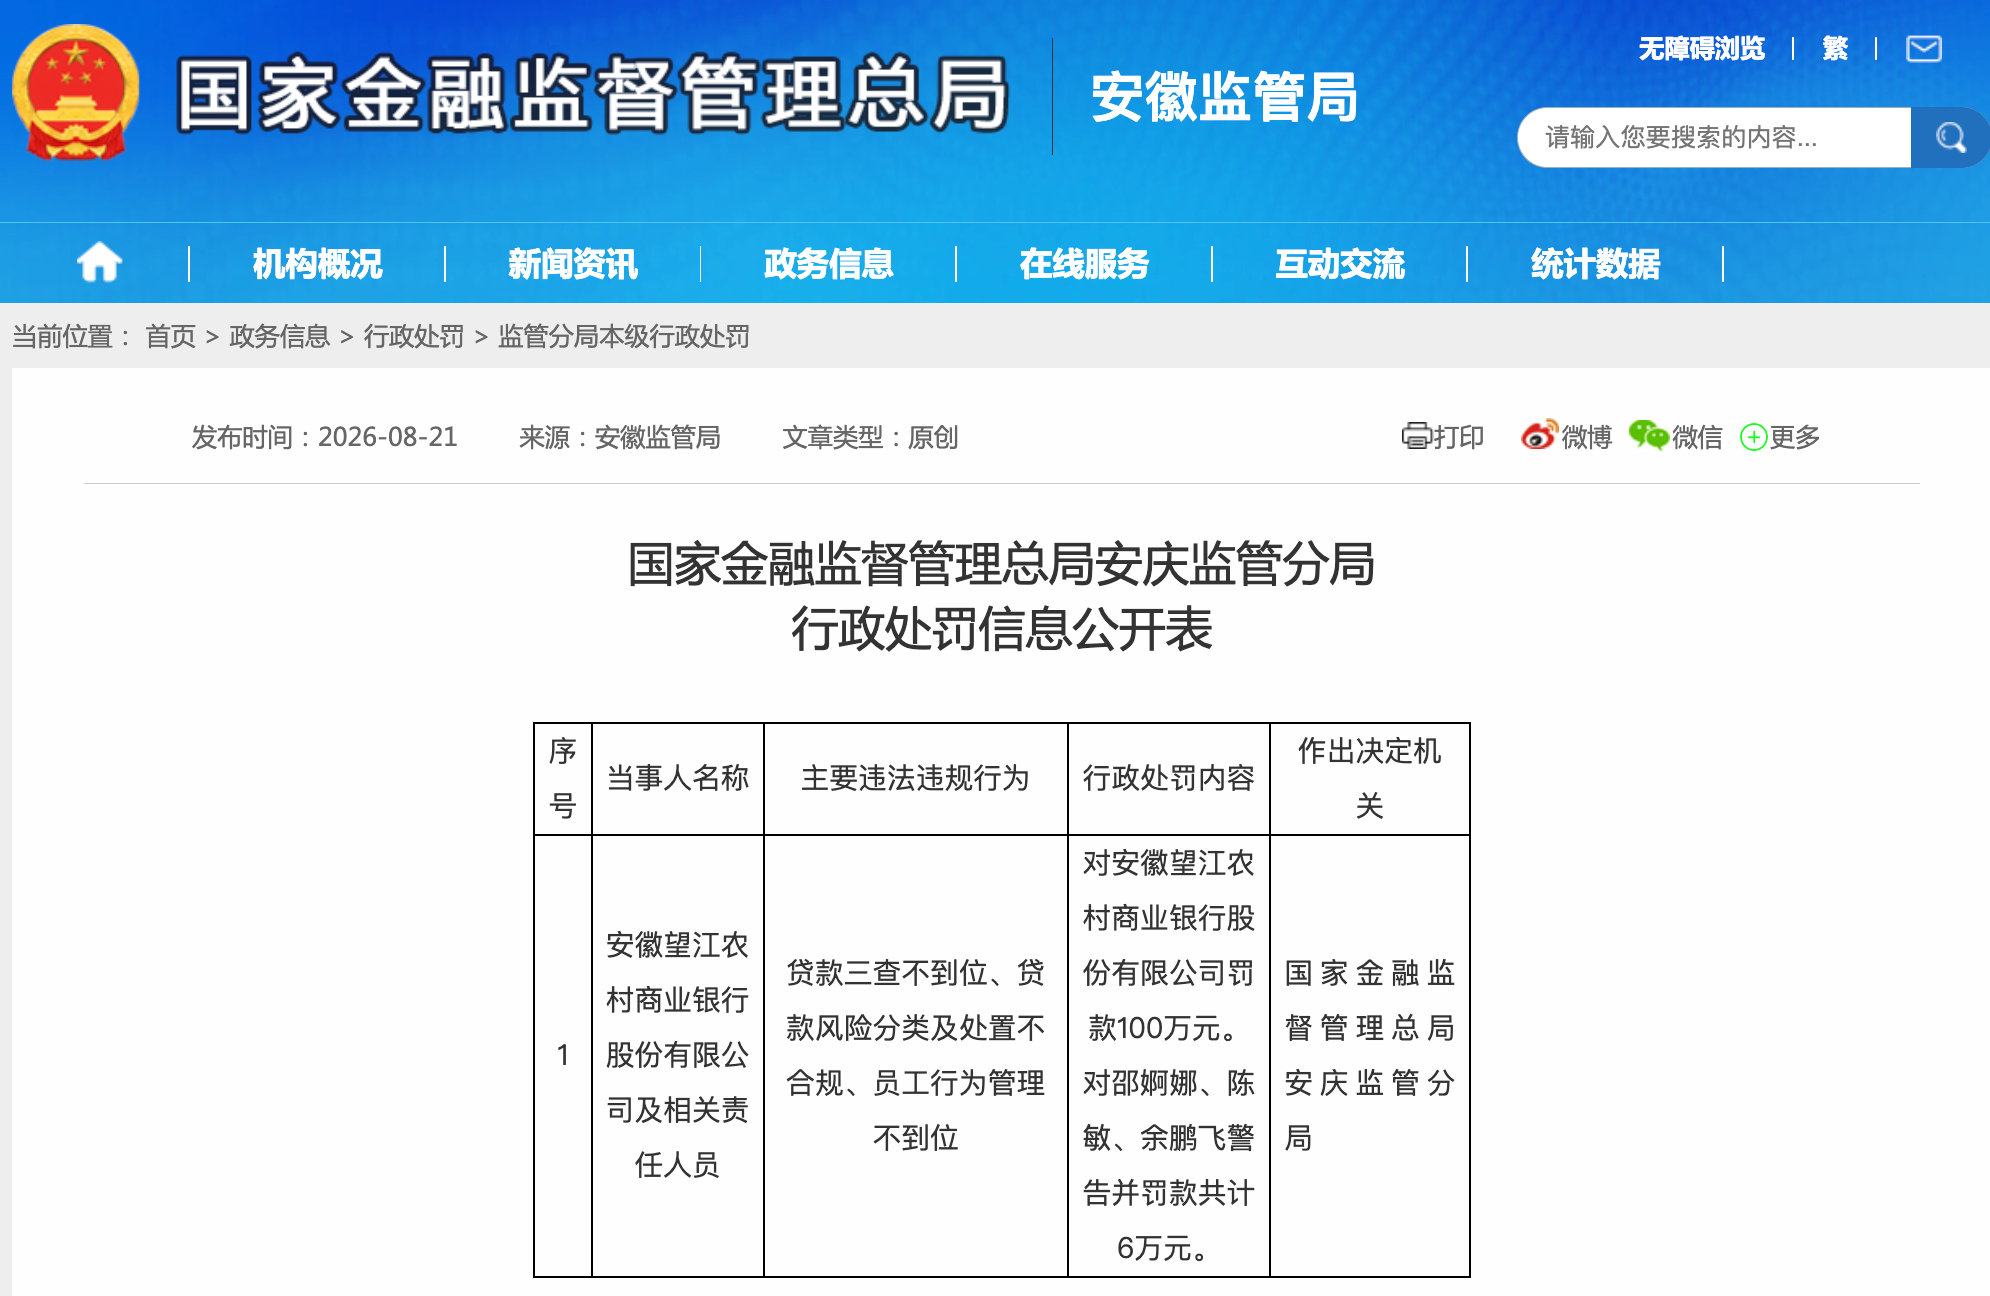Click the 当事人名称 column header
Image resolution: width=1990 pixels, height=1296 pixels.
678,778
